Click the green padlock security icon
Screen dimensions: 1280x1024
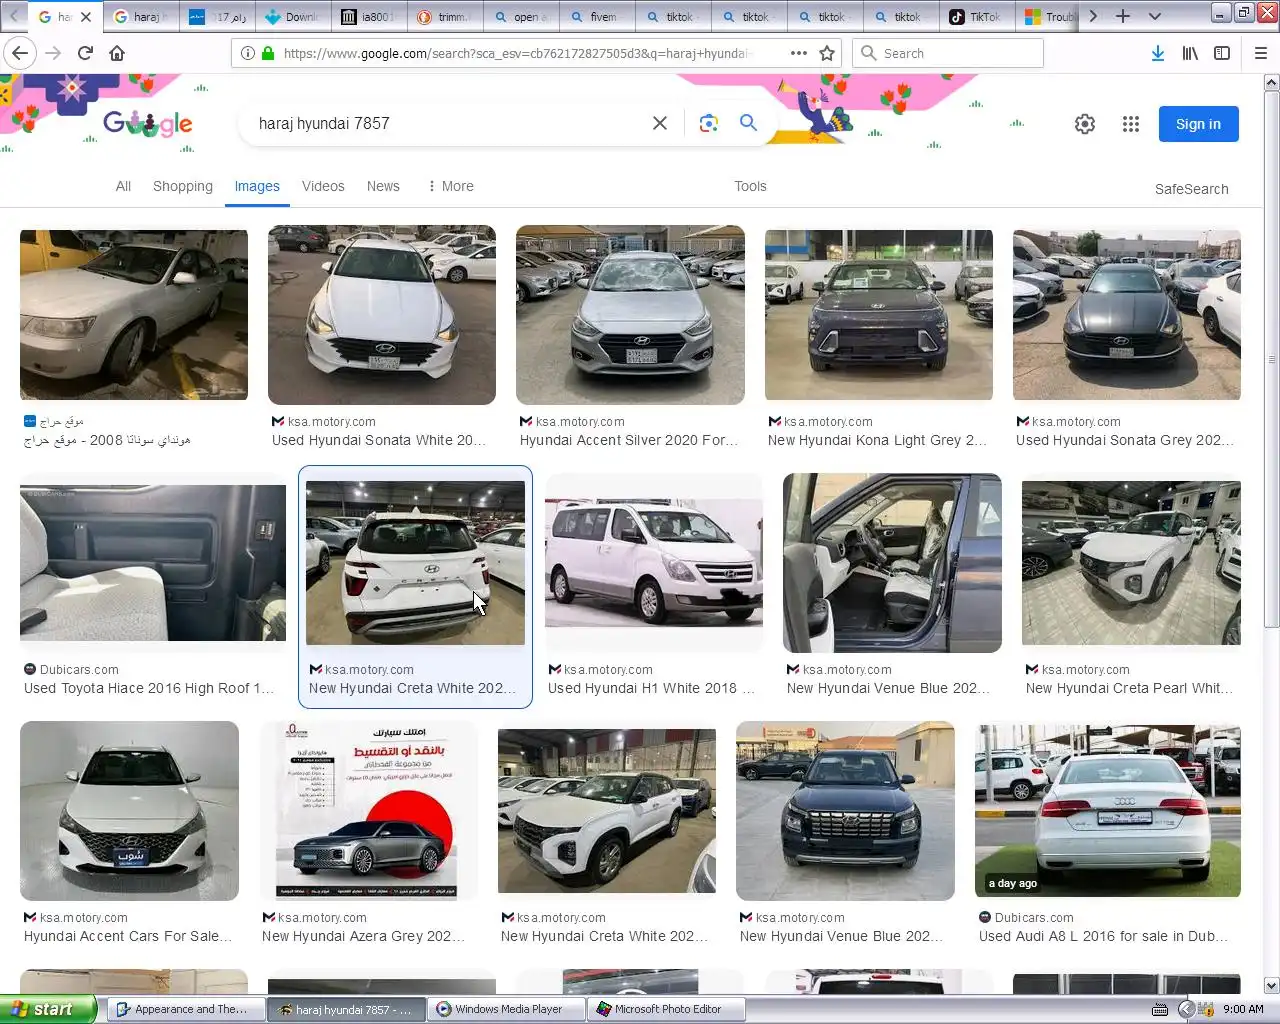[x=268, y=53]
